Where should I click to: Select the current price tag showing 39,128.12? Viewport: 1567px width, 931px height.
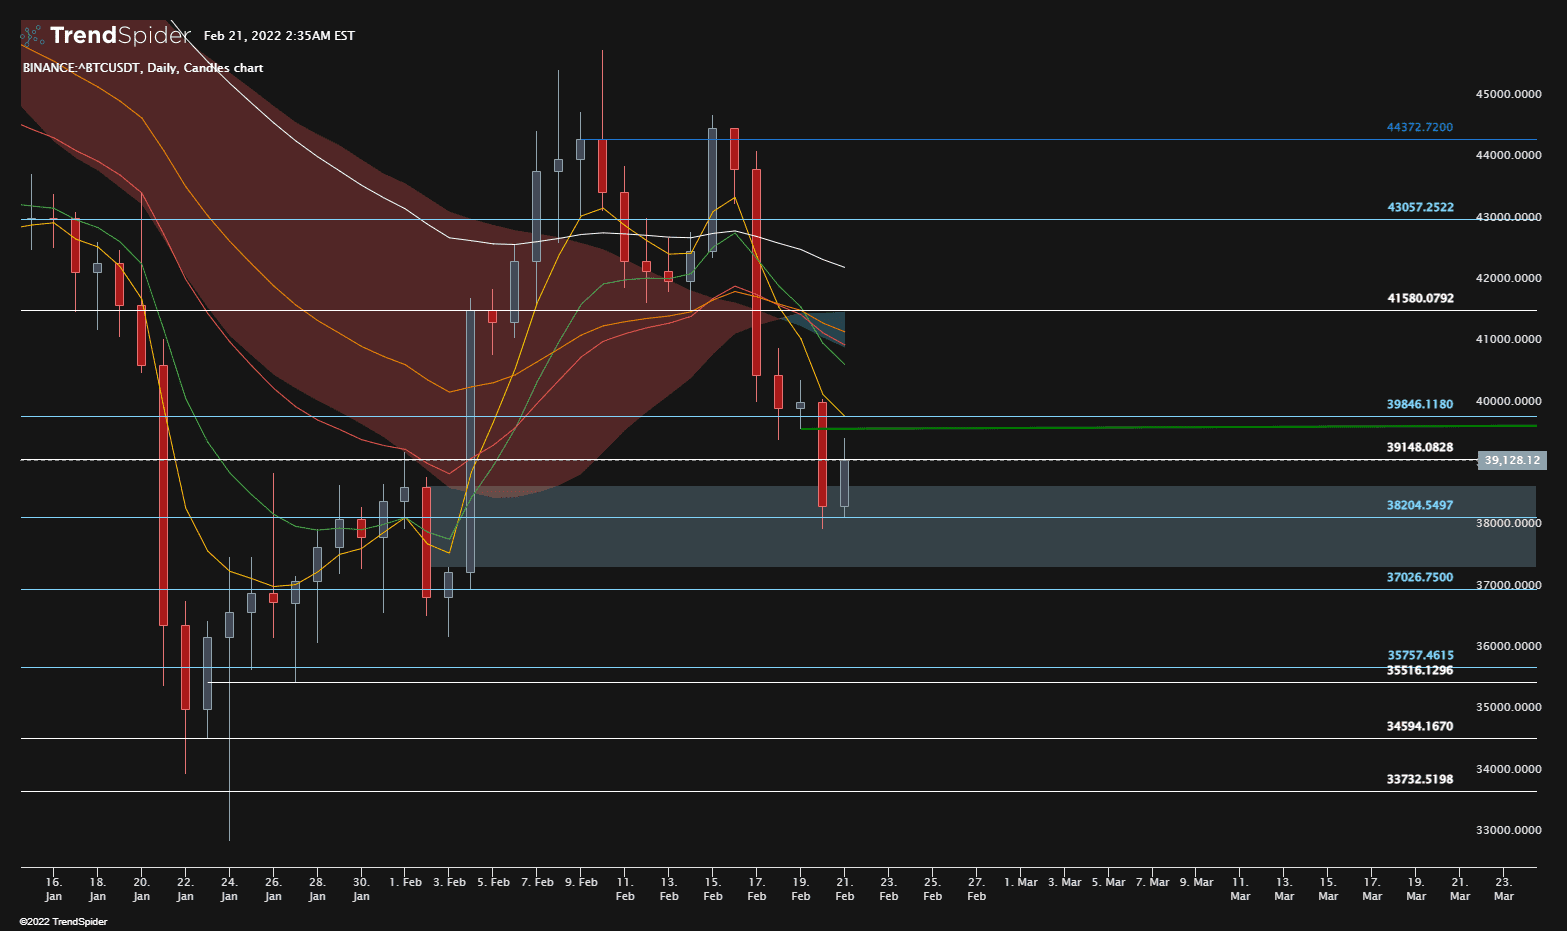point(1510,460)
